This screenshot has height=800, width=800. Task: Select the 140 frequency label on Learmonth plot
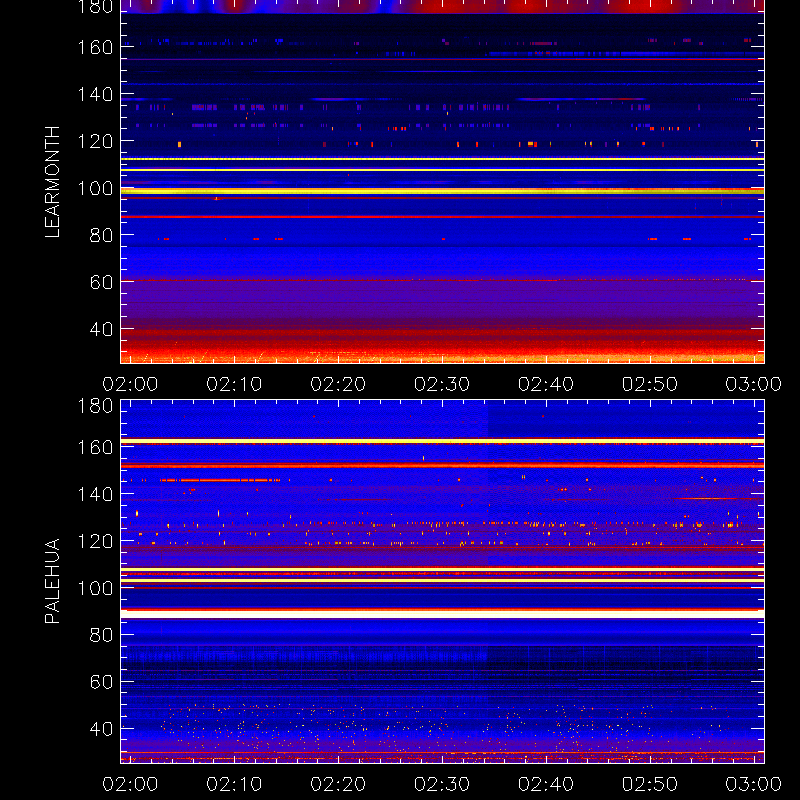(95, 94)
